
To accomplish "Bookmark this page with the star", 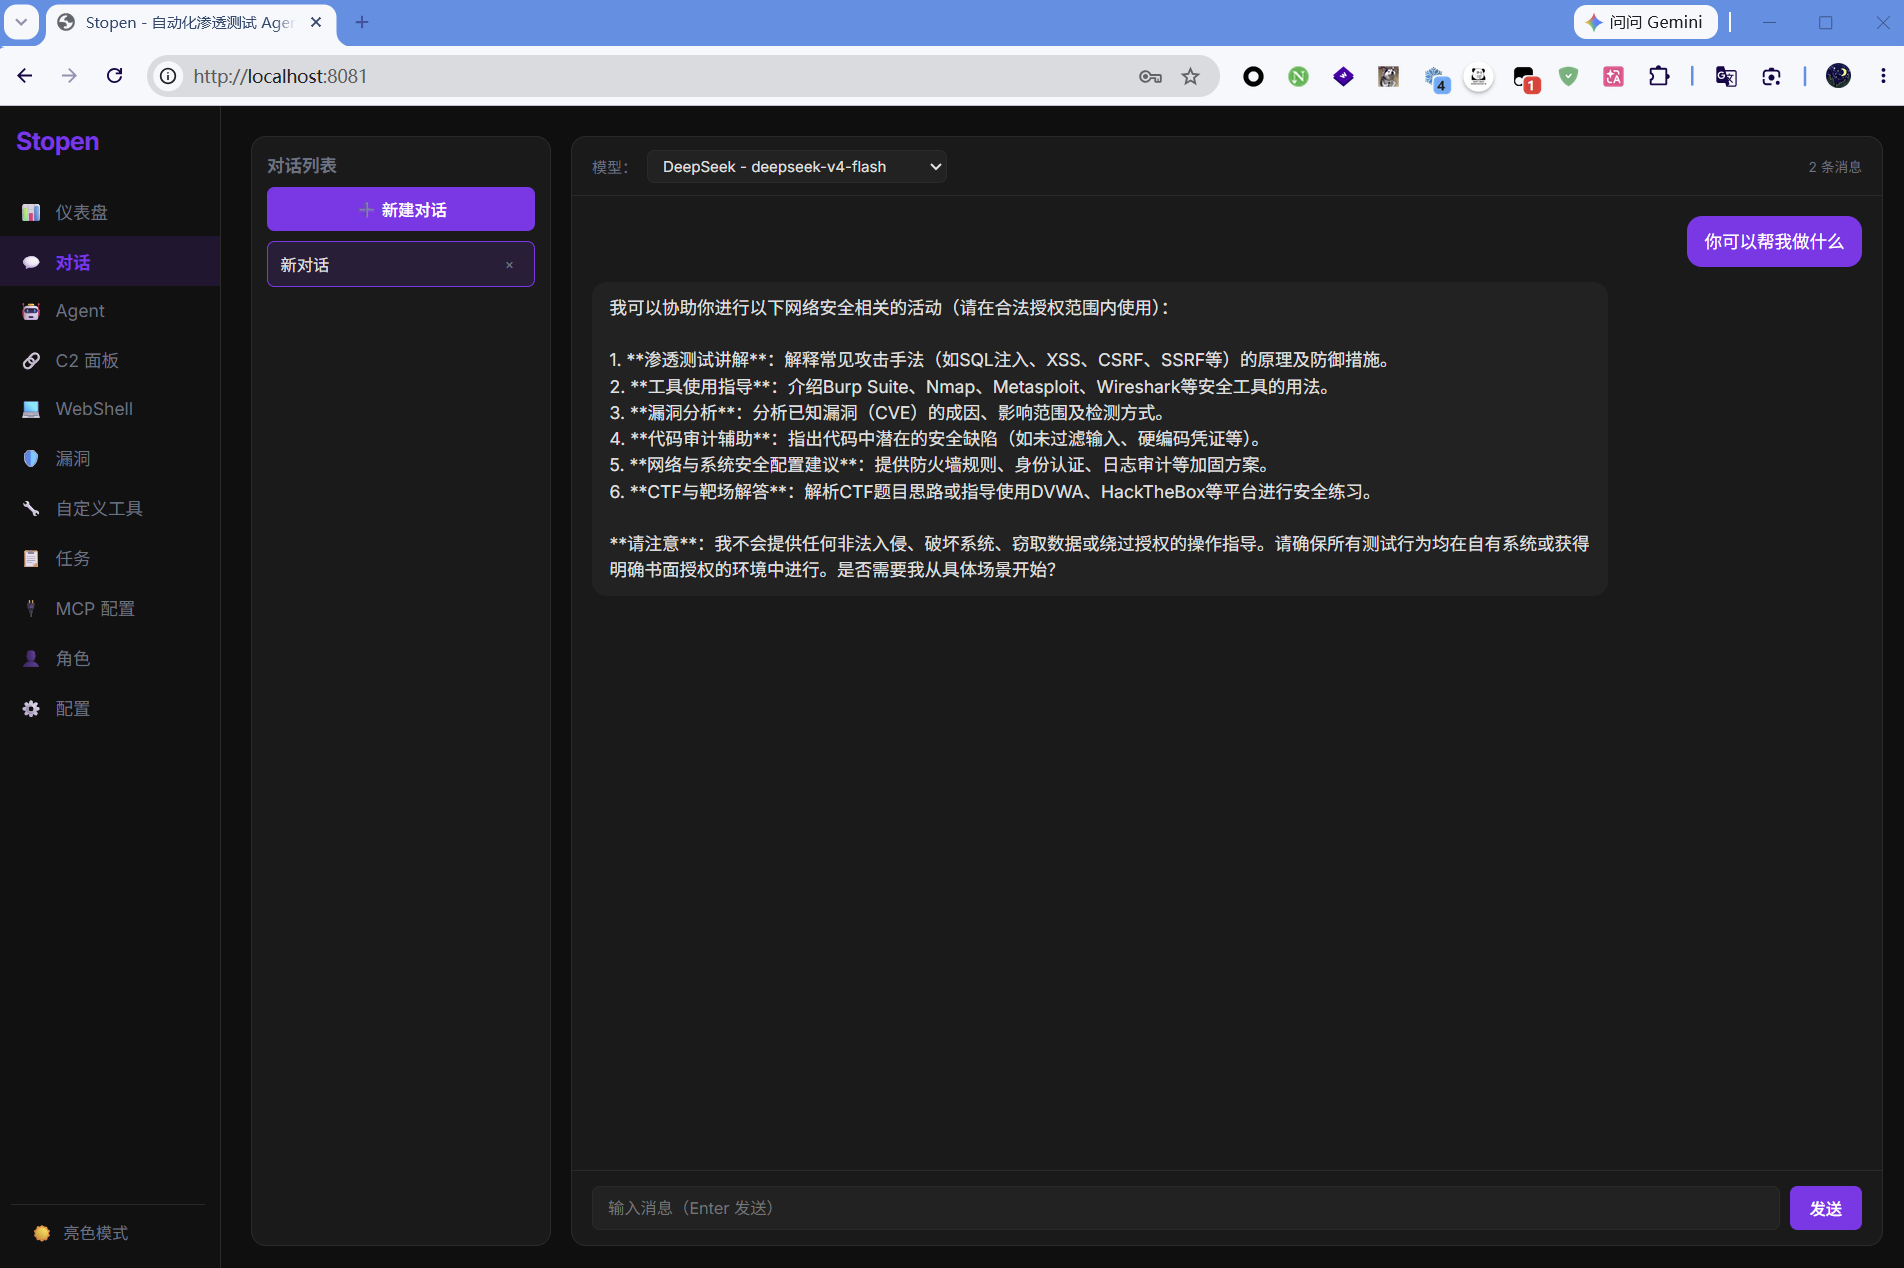I will (x=1190, y=76).
